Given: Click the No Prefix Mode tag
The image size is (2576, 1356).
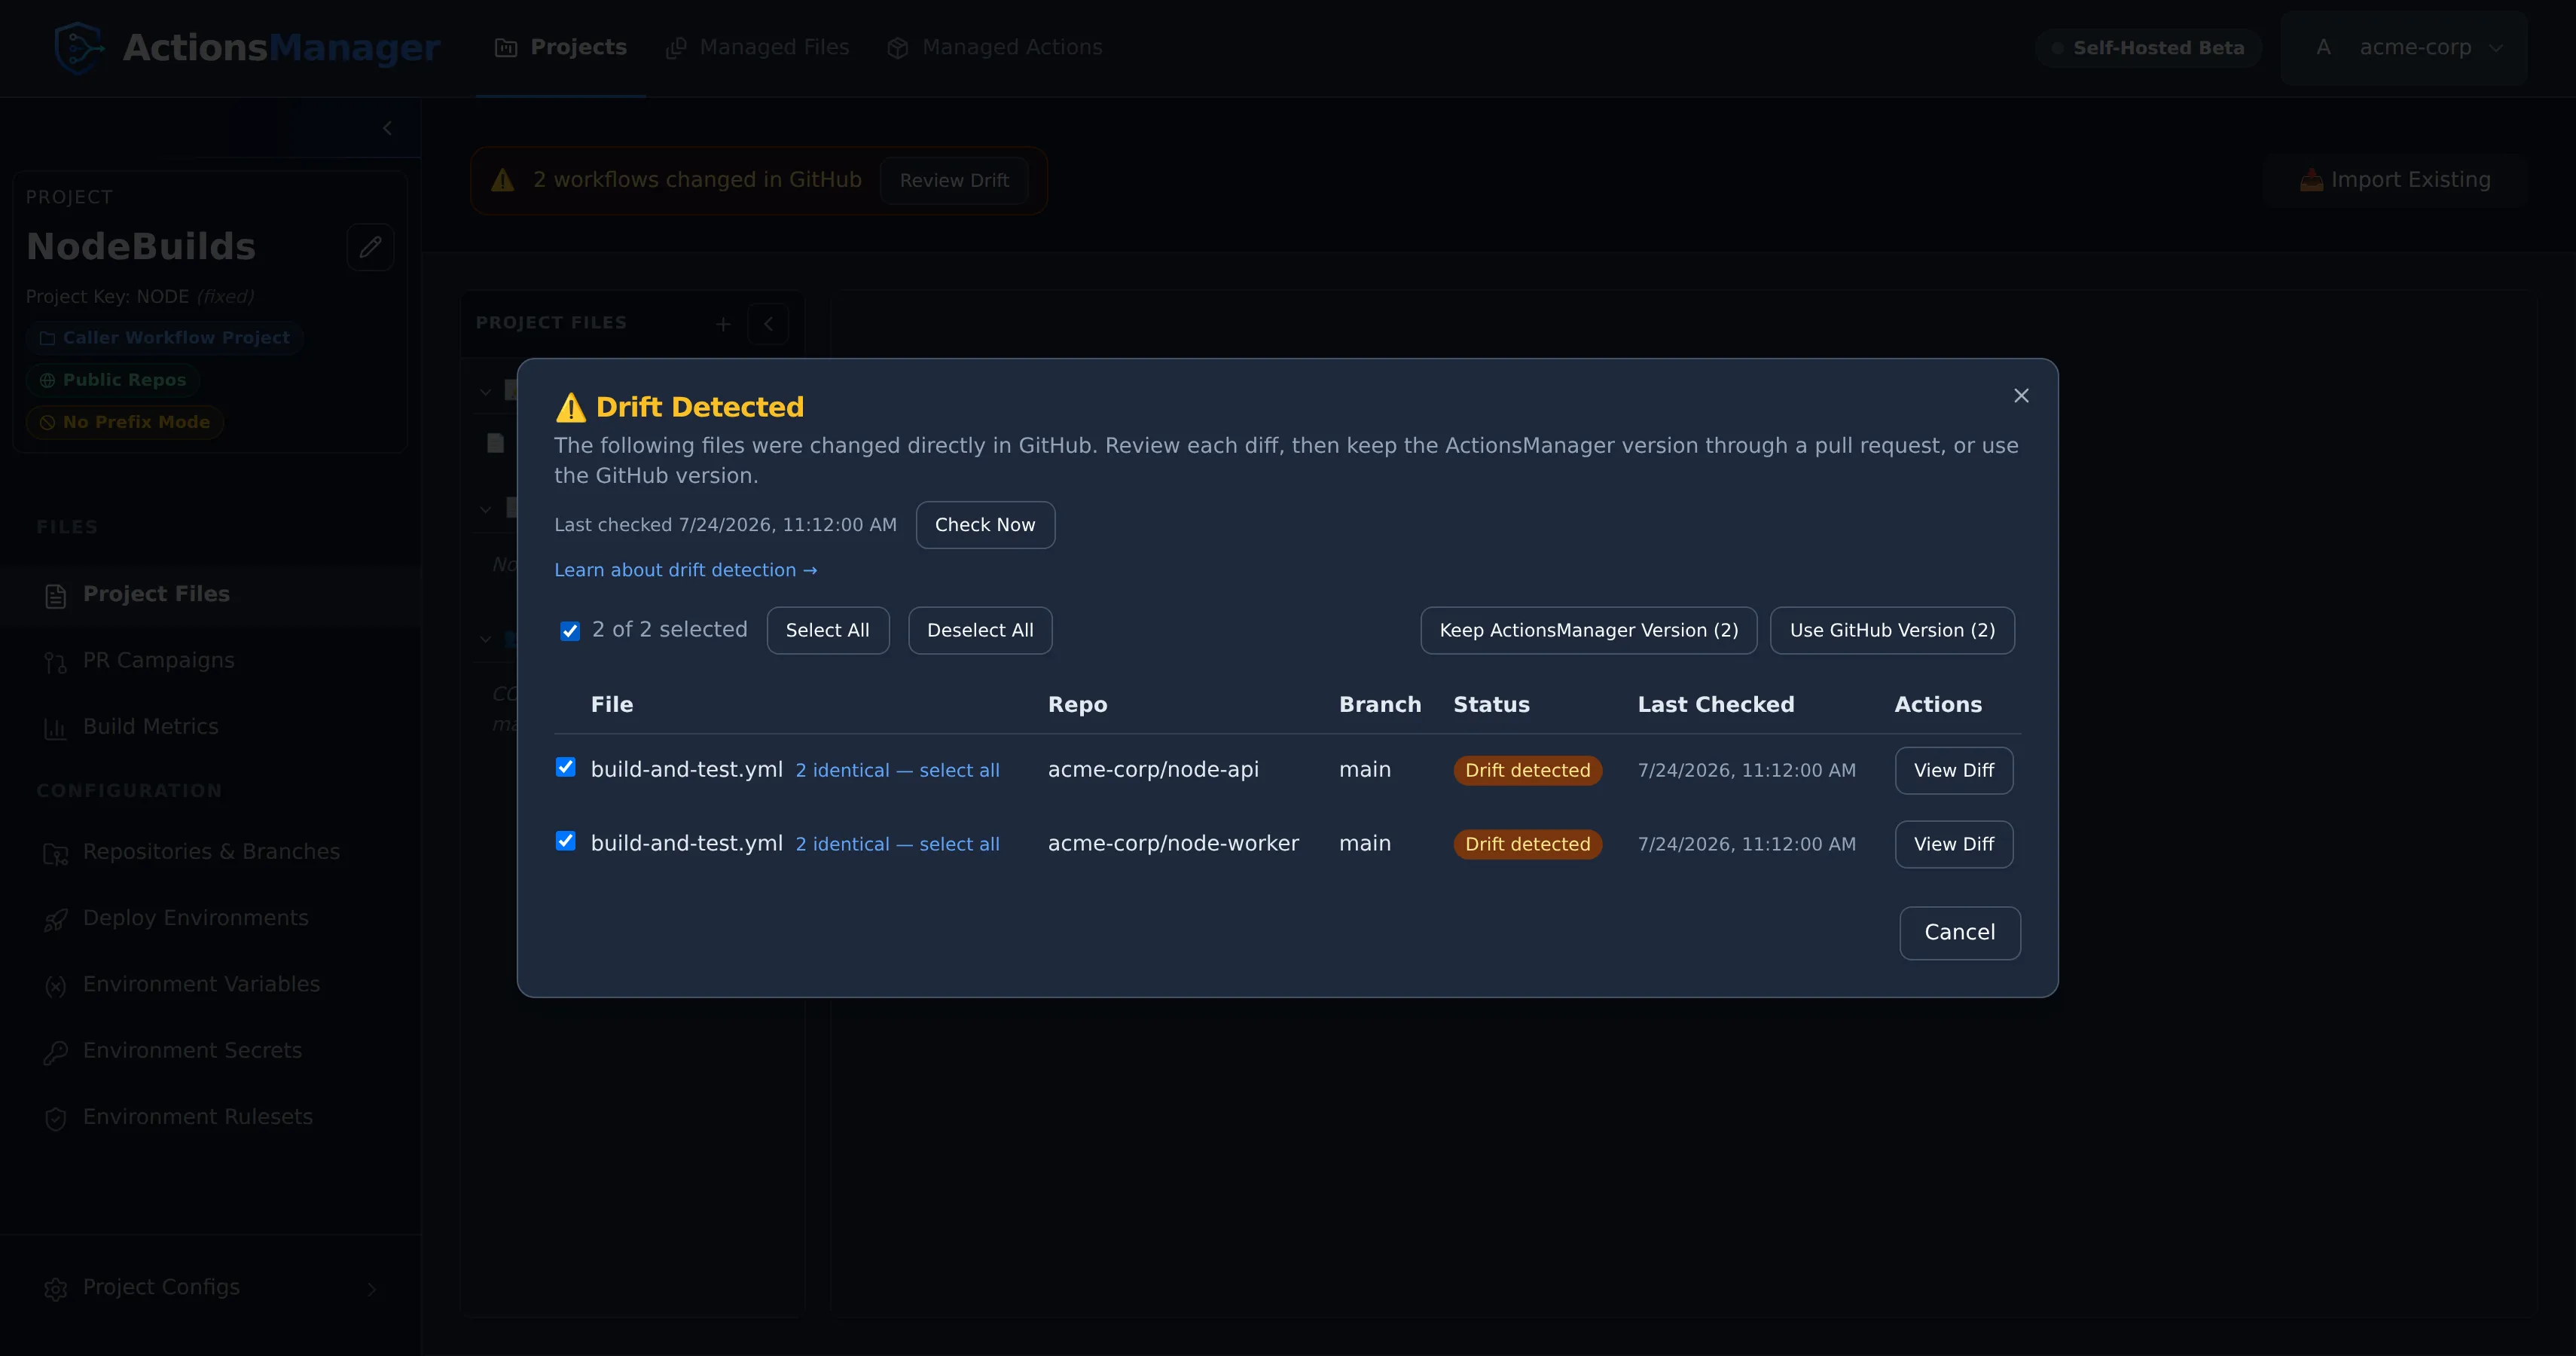Looking at the screenshot, I should [125, 422].
